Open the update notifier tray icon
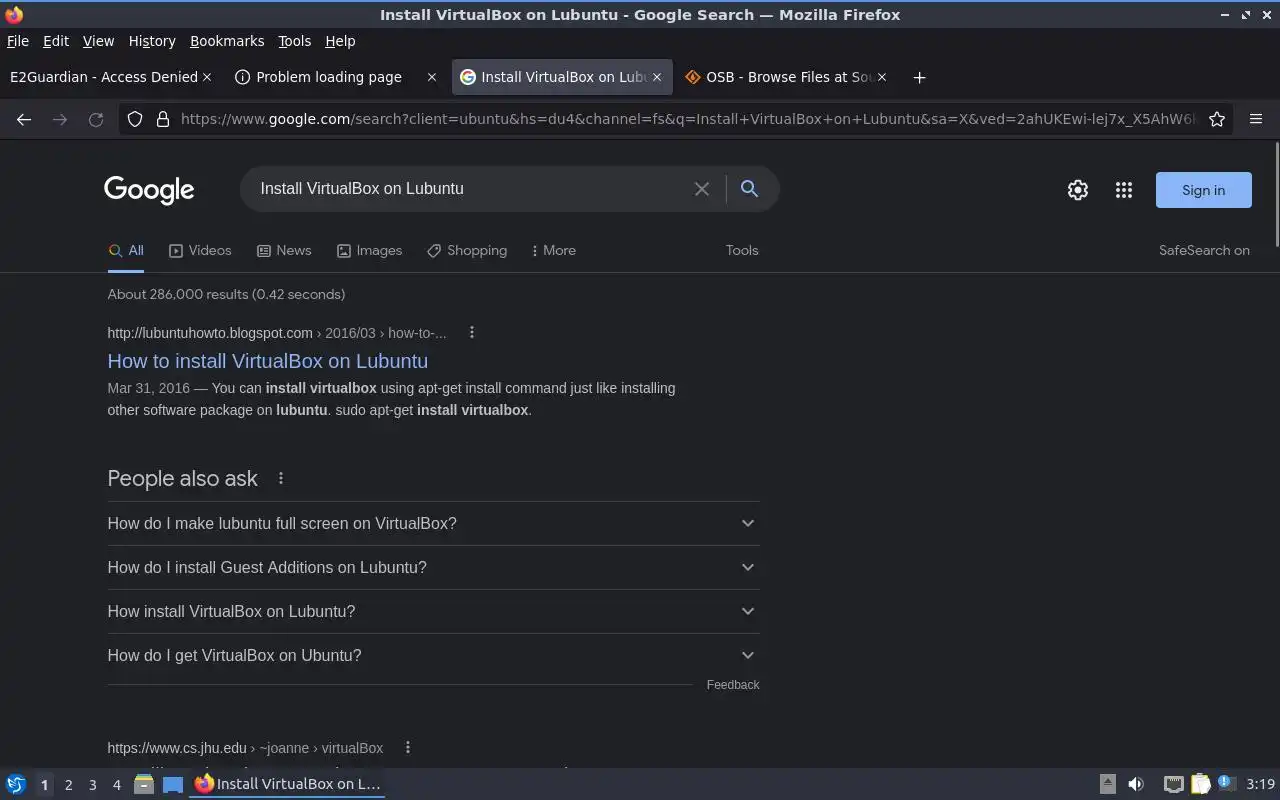 pos(1226,784)
